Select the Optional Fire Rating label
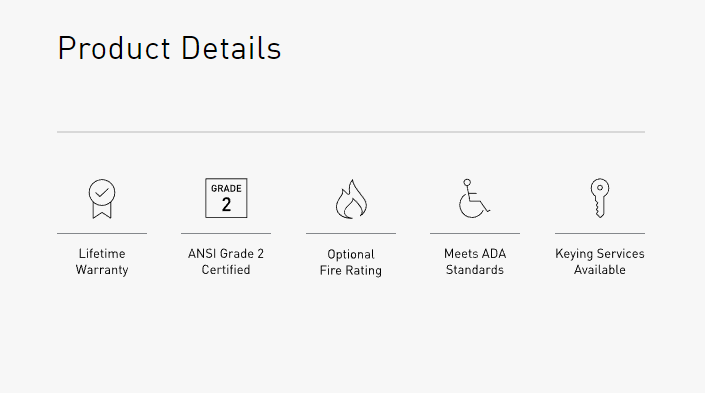The image size is (705, 393). click(x=351, y=262)
